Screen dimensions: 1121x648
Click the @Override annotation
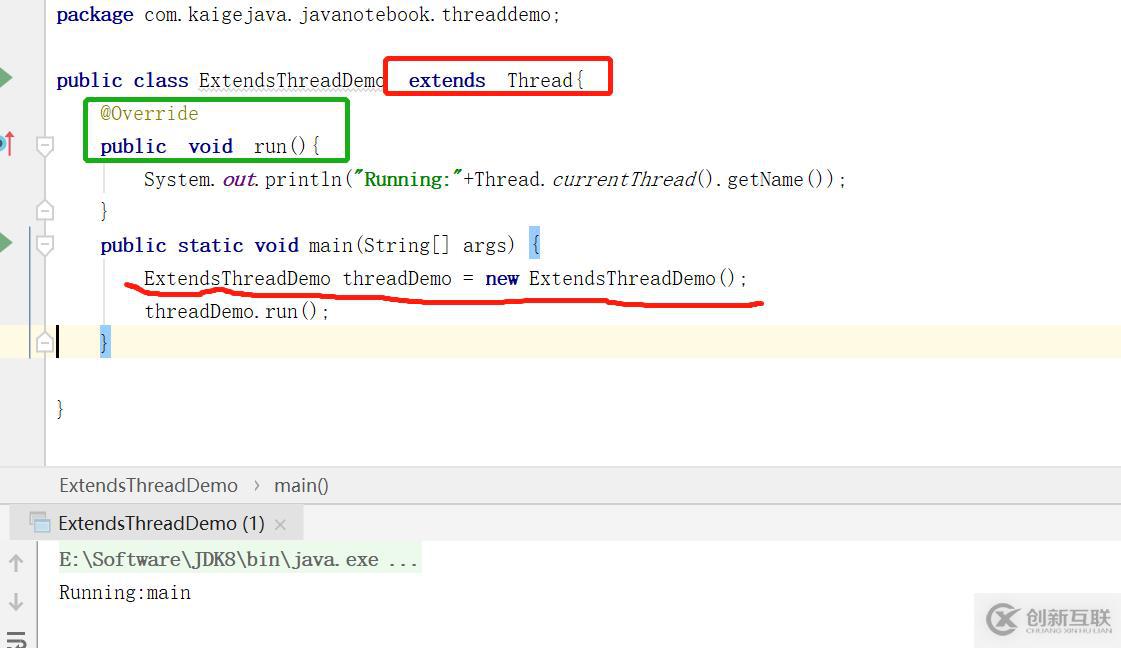coord(149,113)
